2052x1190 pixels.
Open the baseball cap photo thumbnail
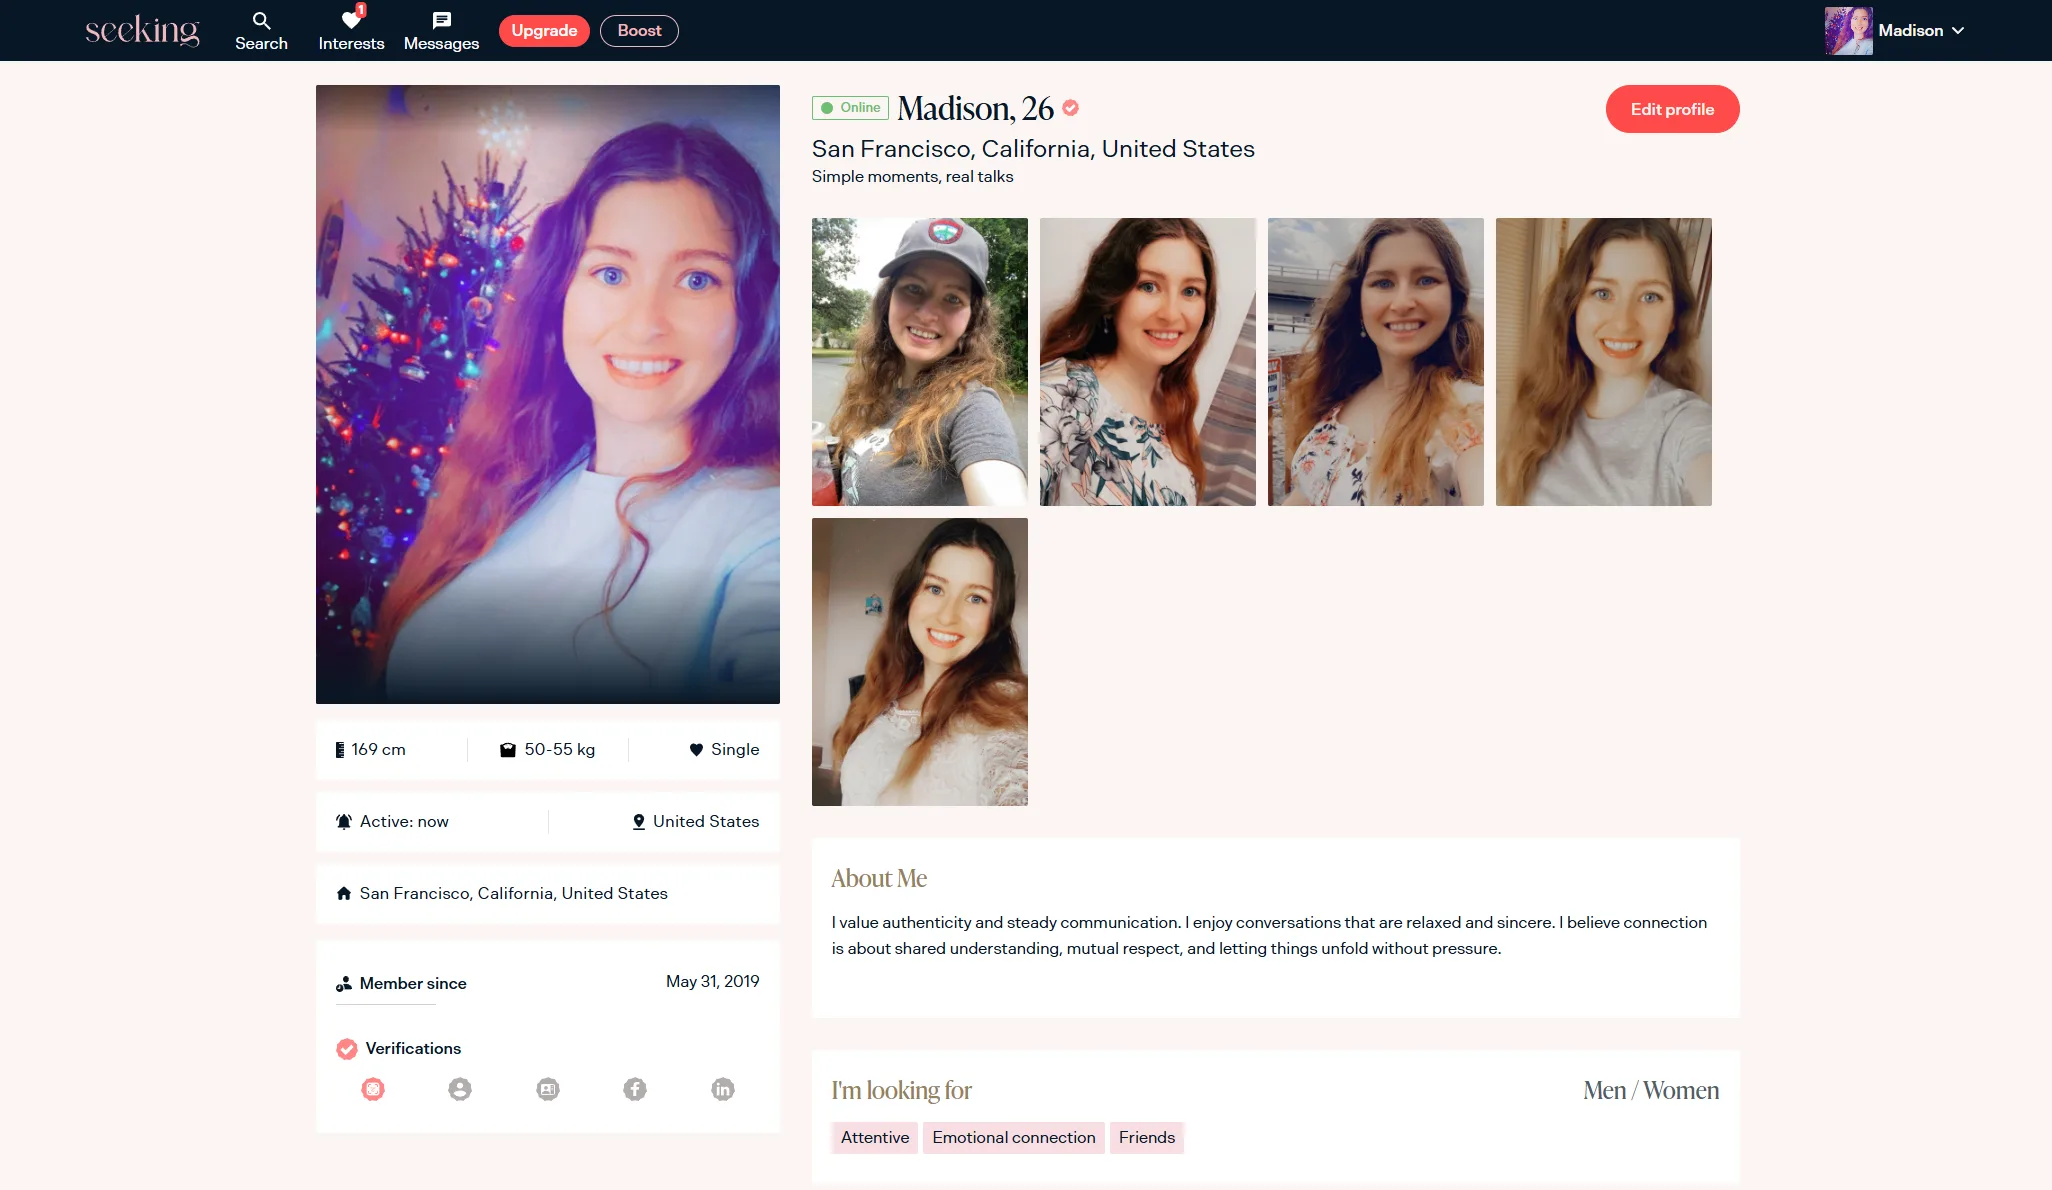[919, 361]
